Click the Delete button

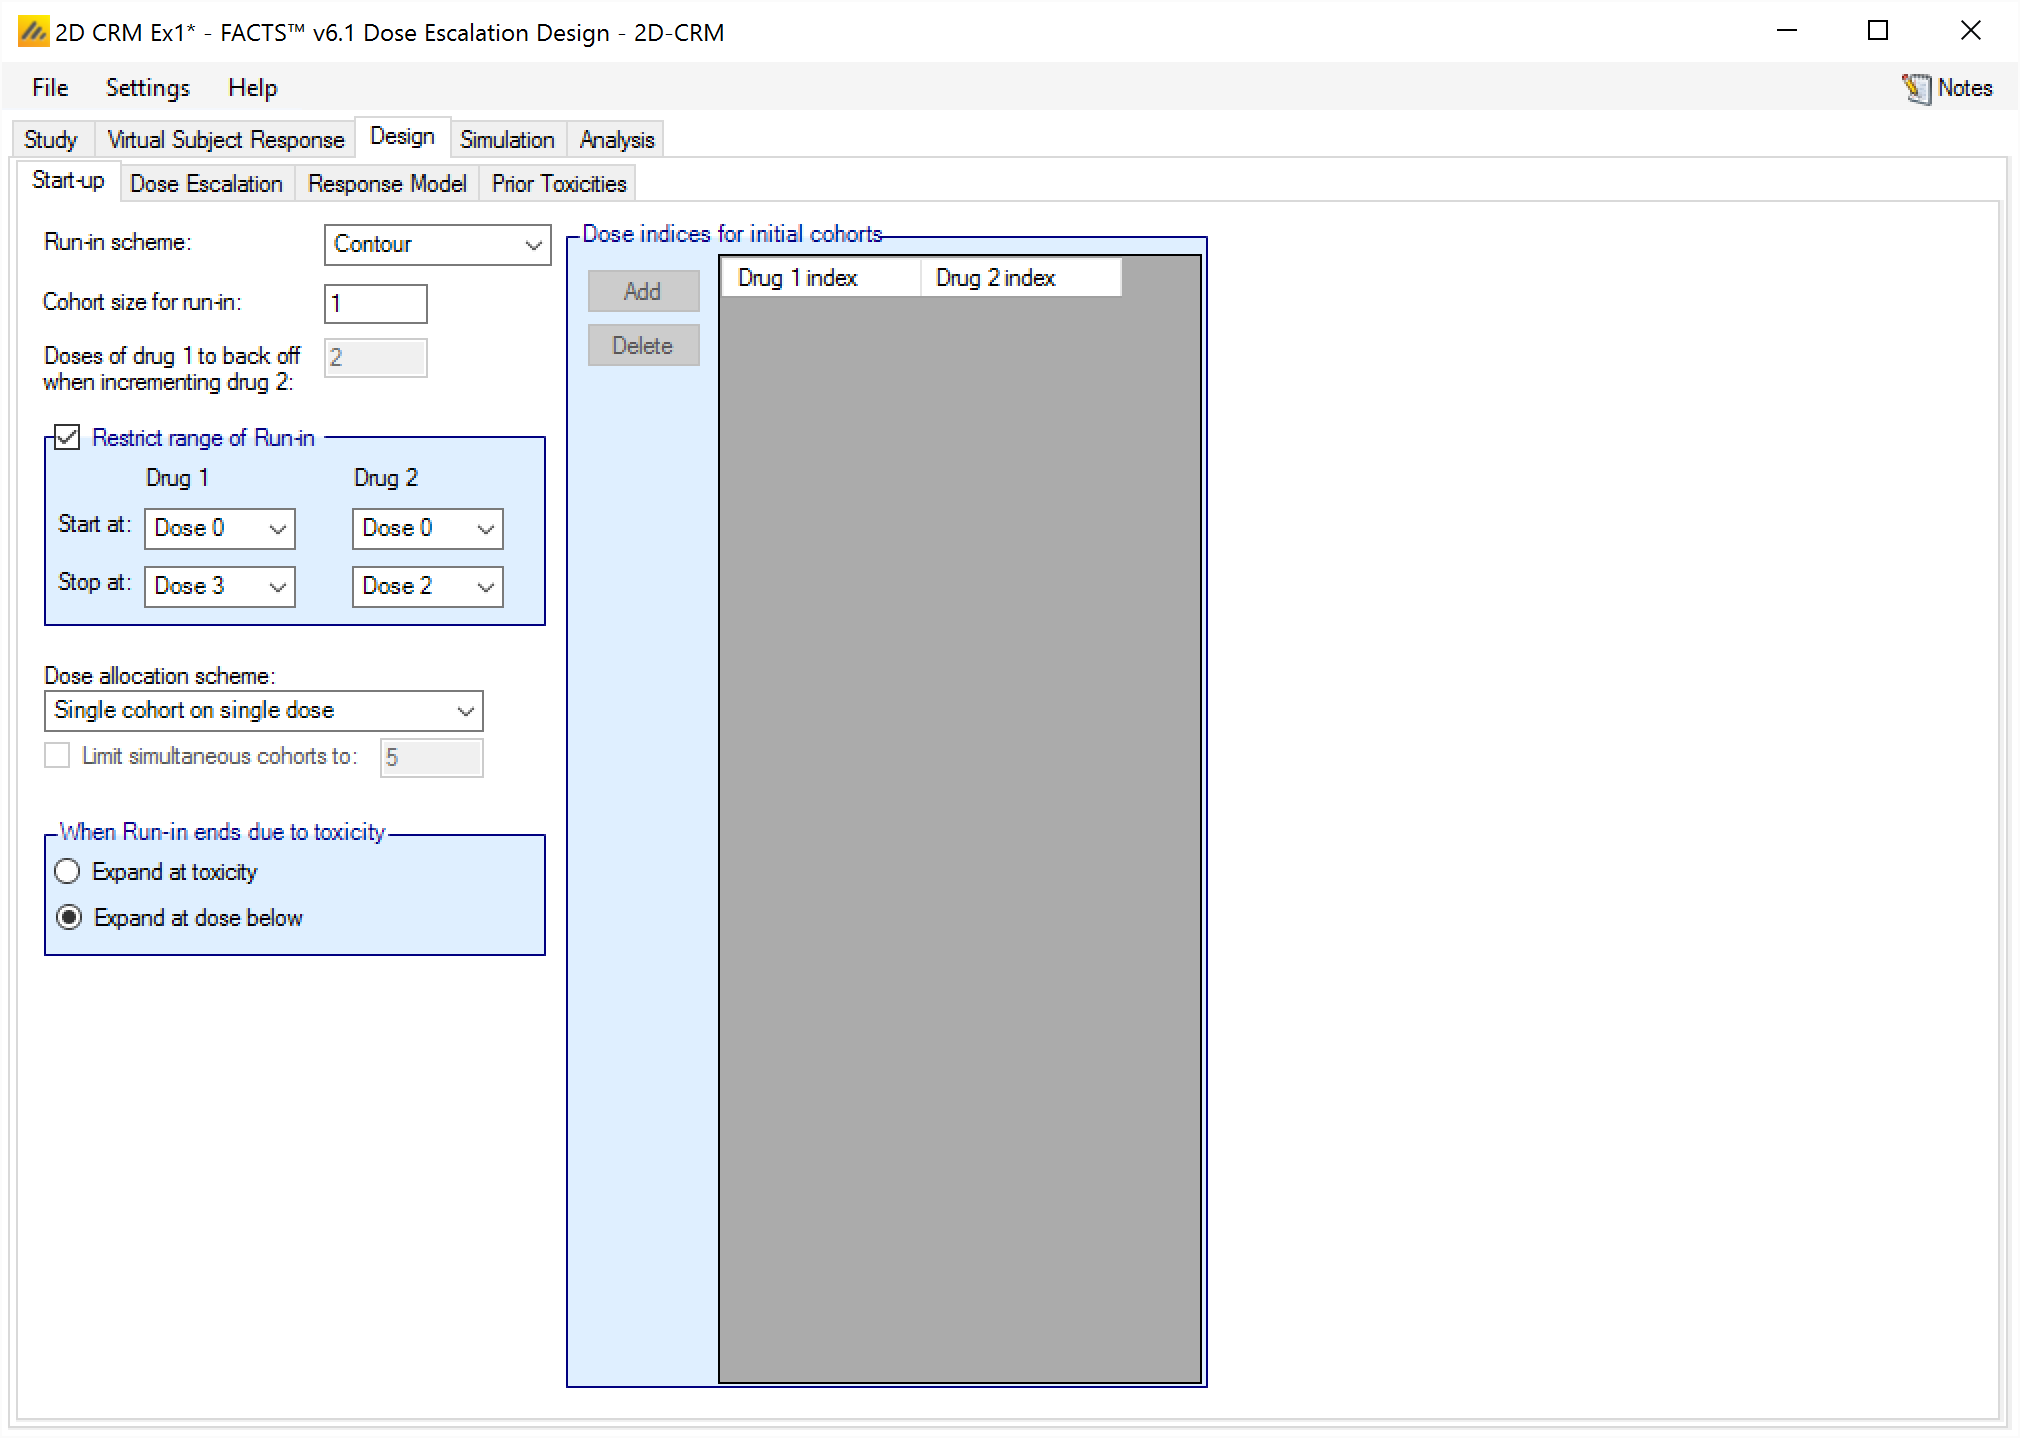pos(642,346)
